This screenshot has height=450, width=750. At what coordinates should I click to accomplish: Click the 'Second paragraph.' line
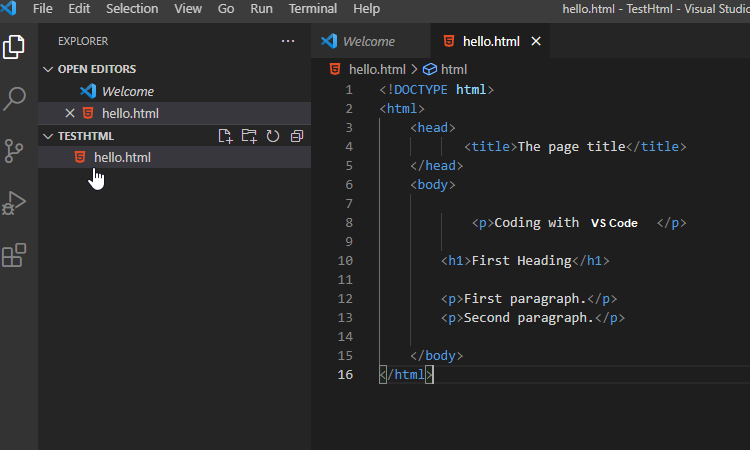point(532,318)
